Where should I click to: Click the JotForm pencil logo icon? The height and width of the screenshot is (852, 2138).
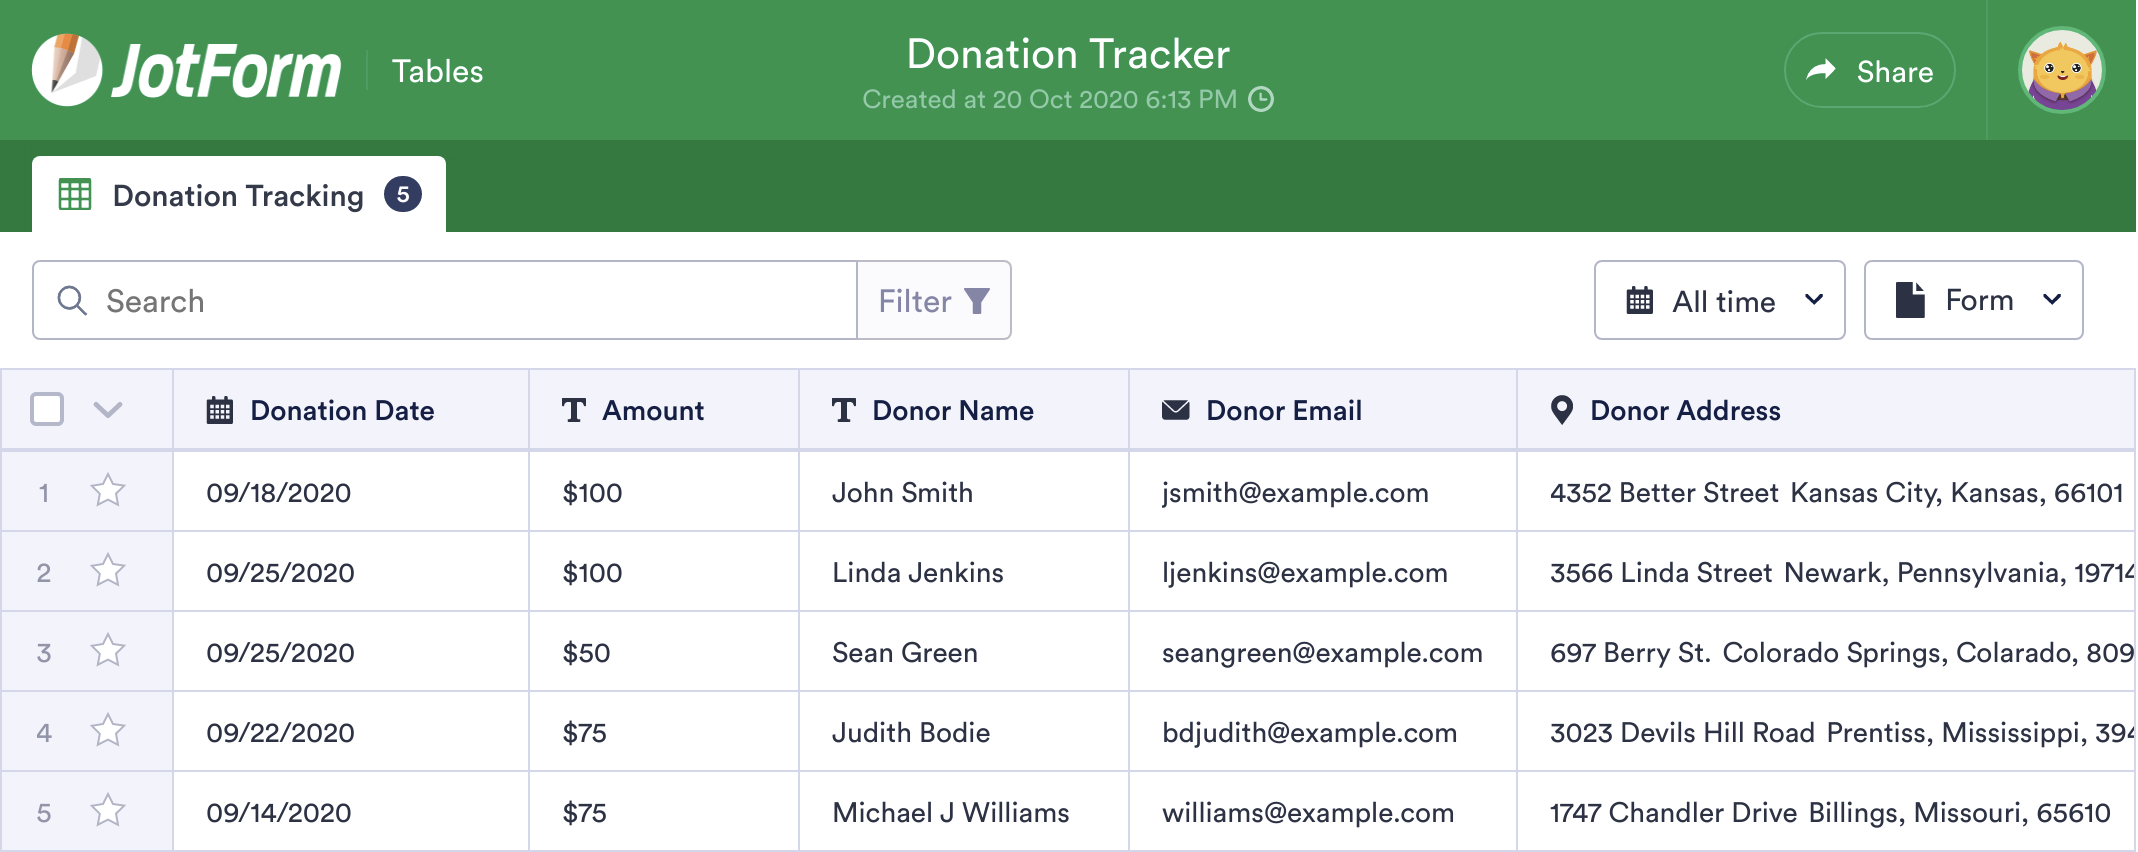(x=66, y=70)
